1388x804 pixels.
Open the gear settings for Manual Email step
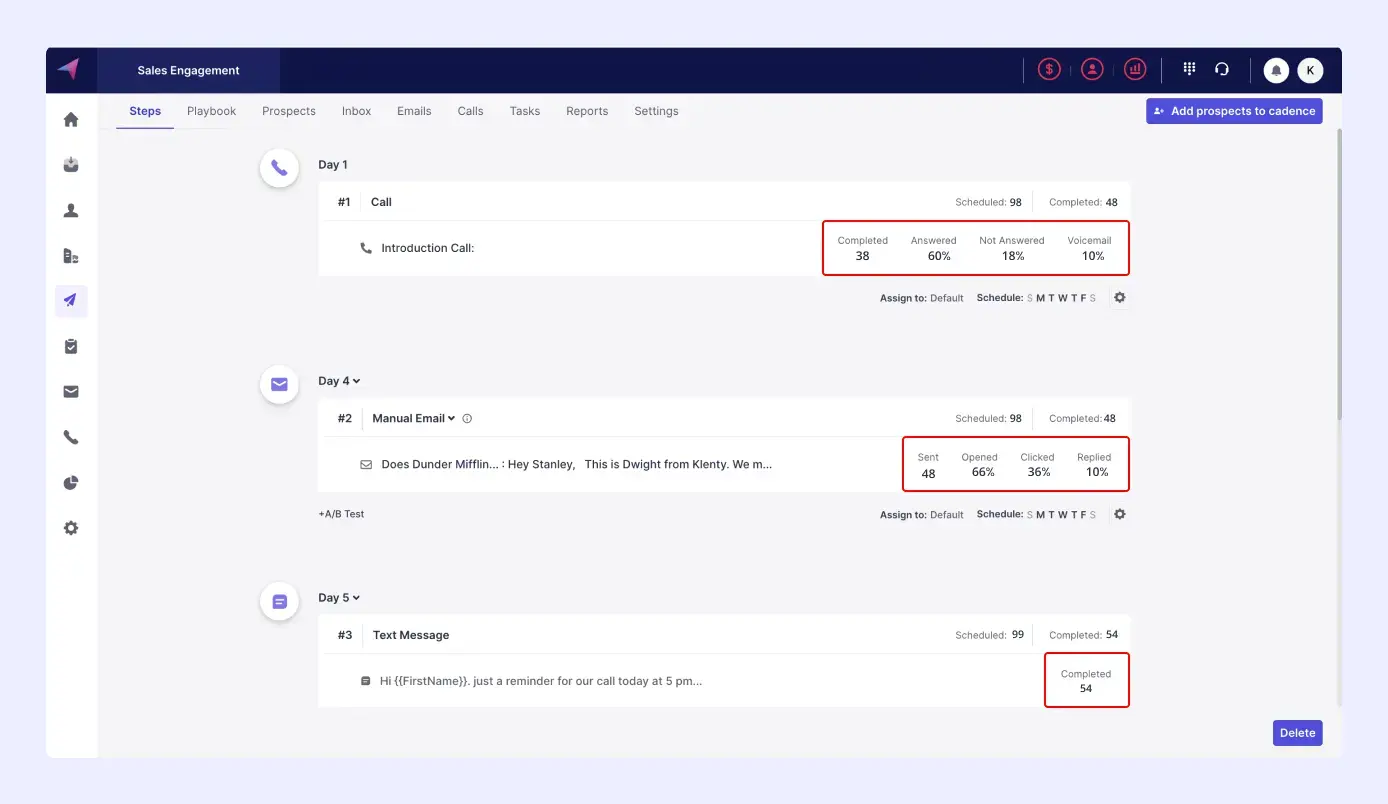pos(1120,514)
